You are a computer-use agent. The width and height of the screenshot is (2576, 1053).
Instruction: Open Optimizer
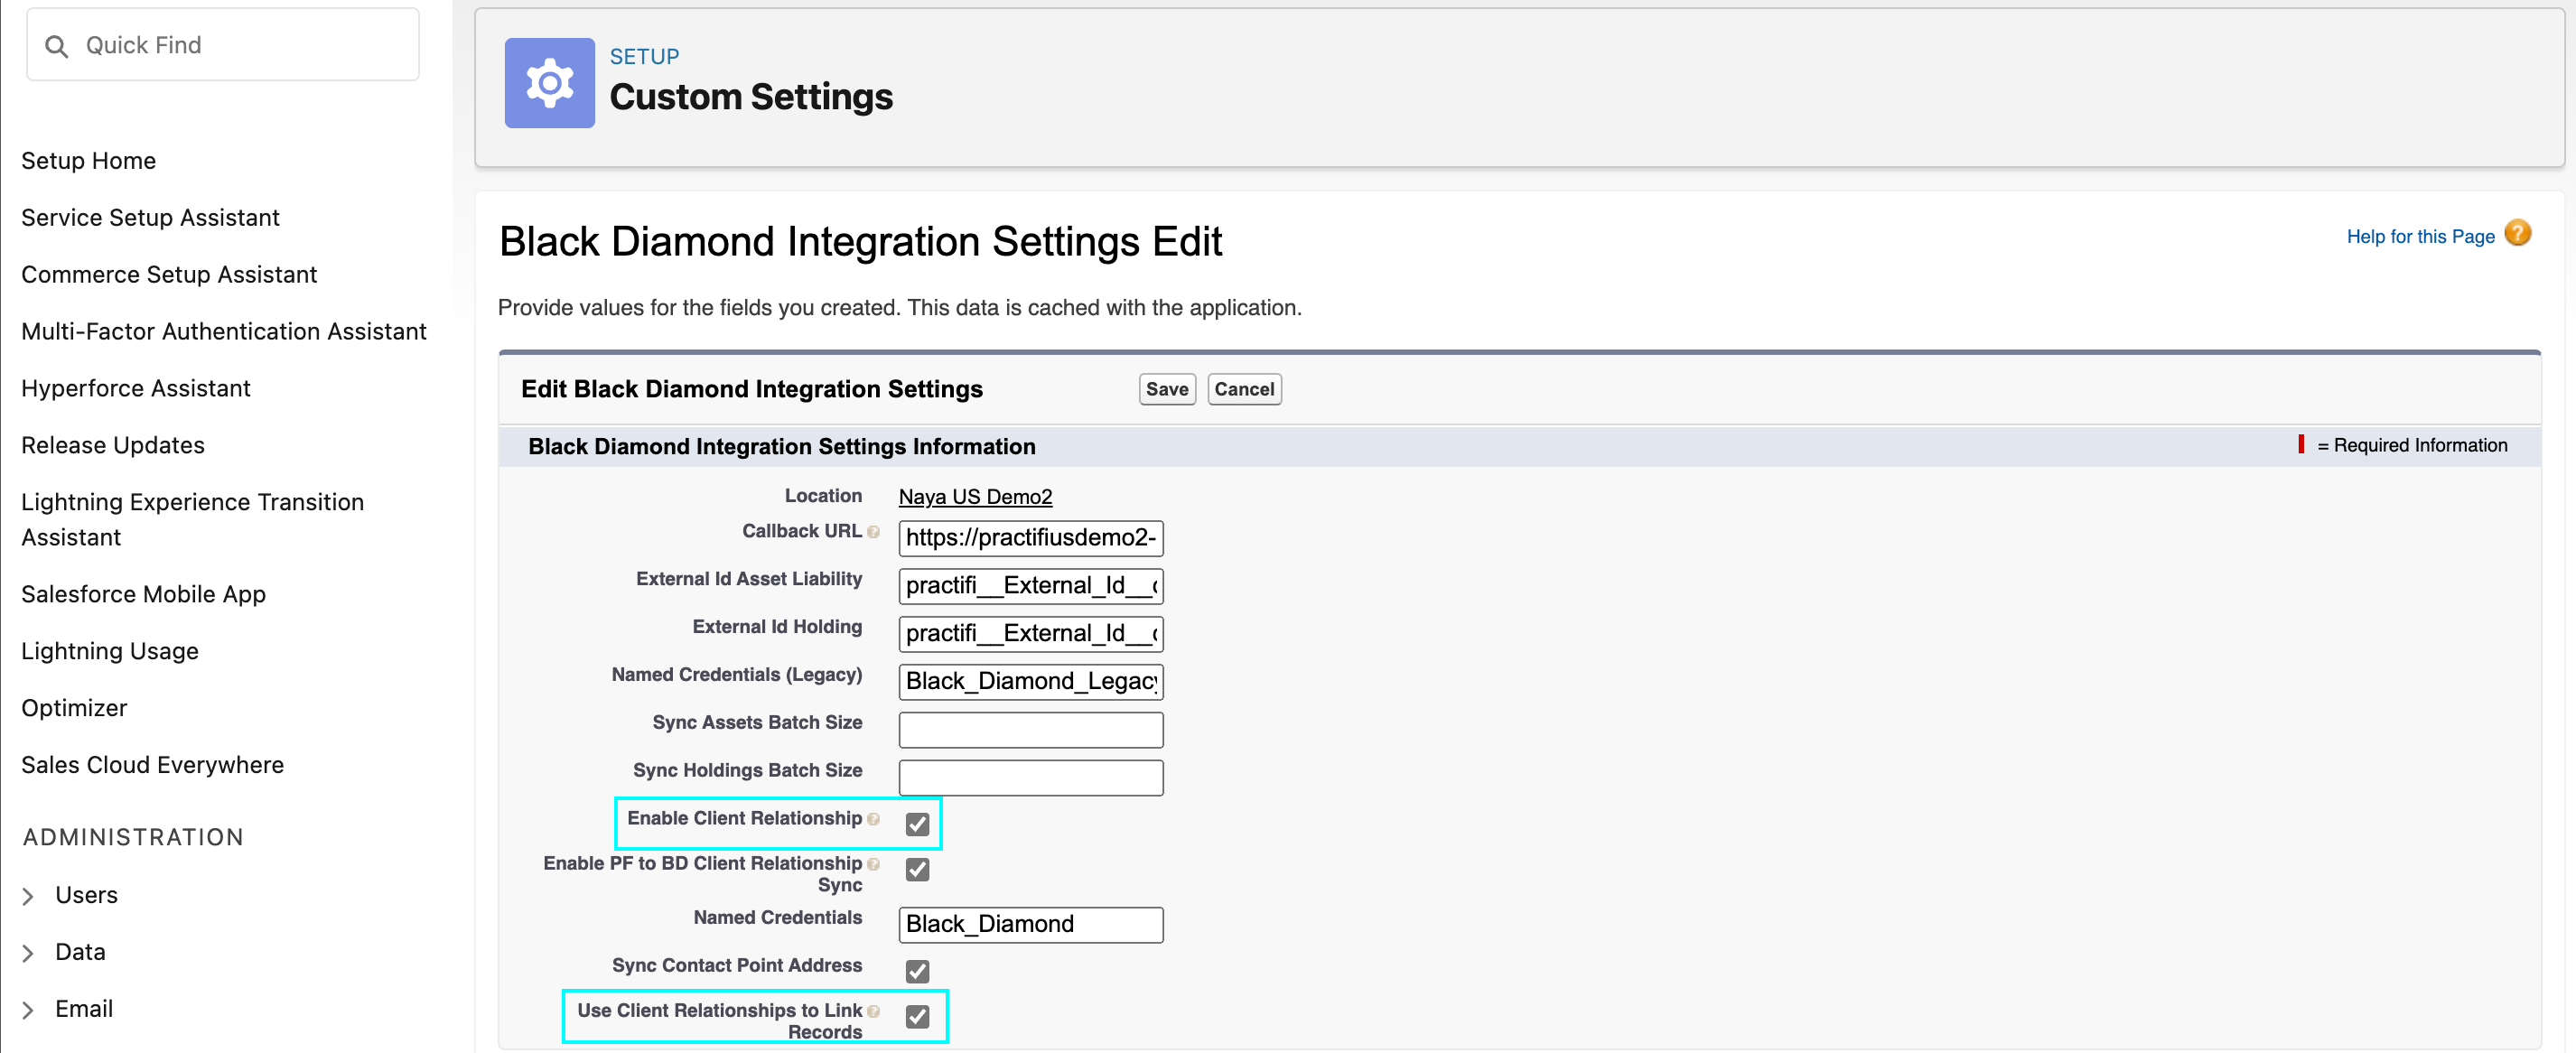point(74,709)
